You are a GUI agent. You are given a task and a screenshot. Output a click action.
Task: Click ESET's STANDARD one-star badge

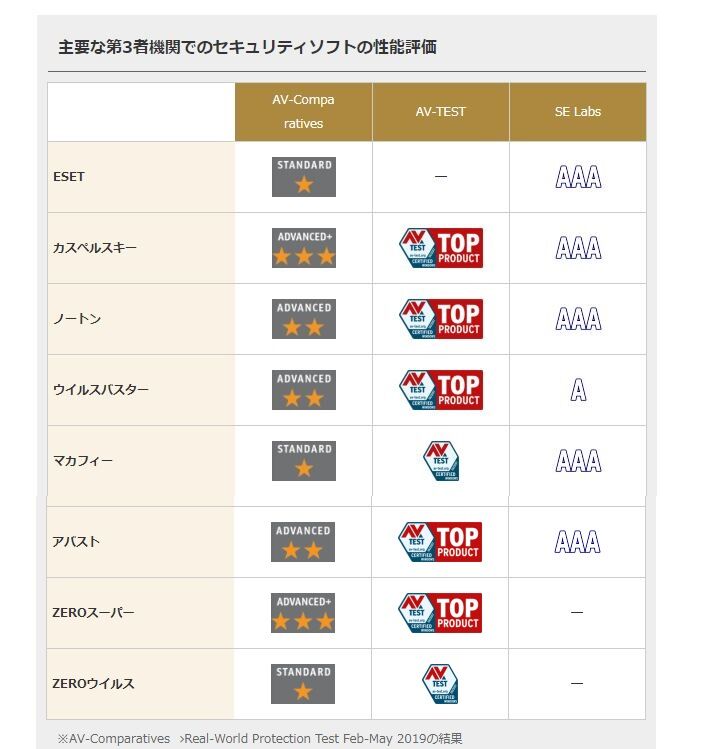pos(304,177)
